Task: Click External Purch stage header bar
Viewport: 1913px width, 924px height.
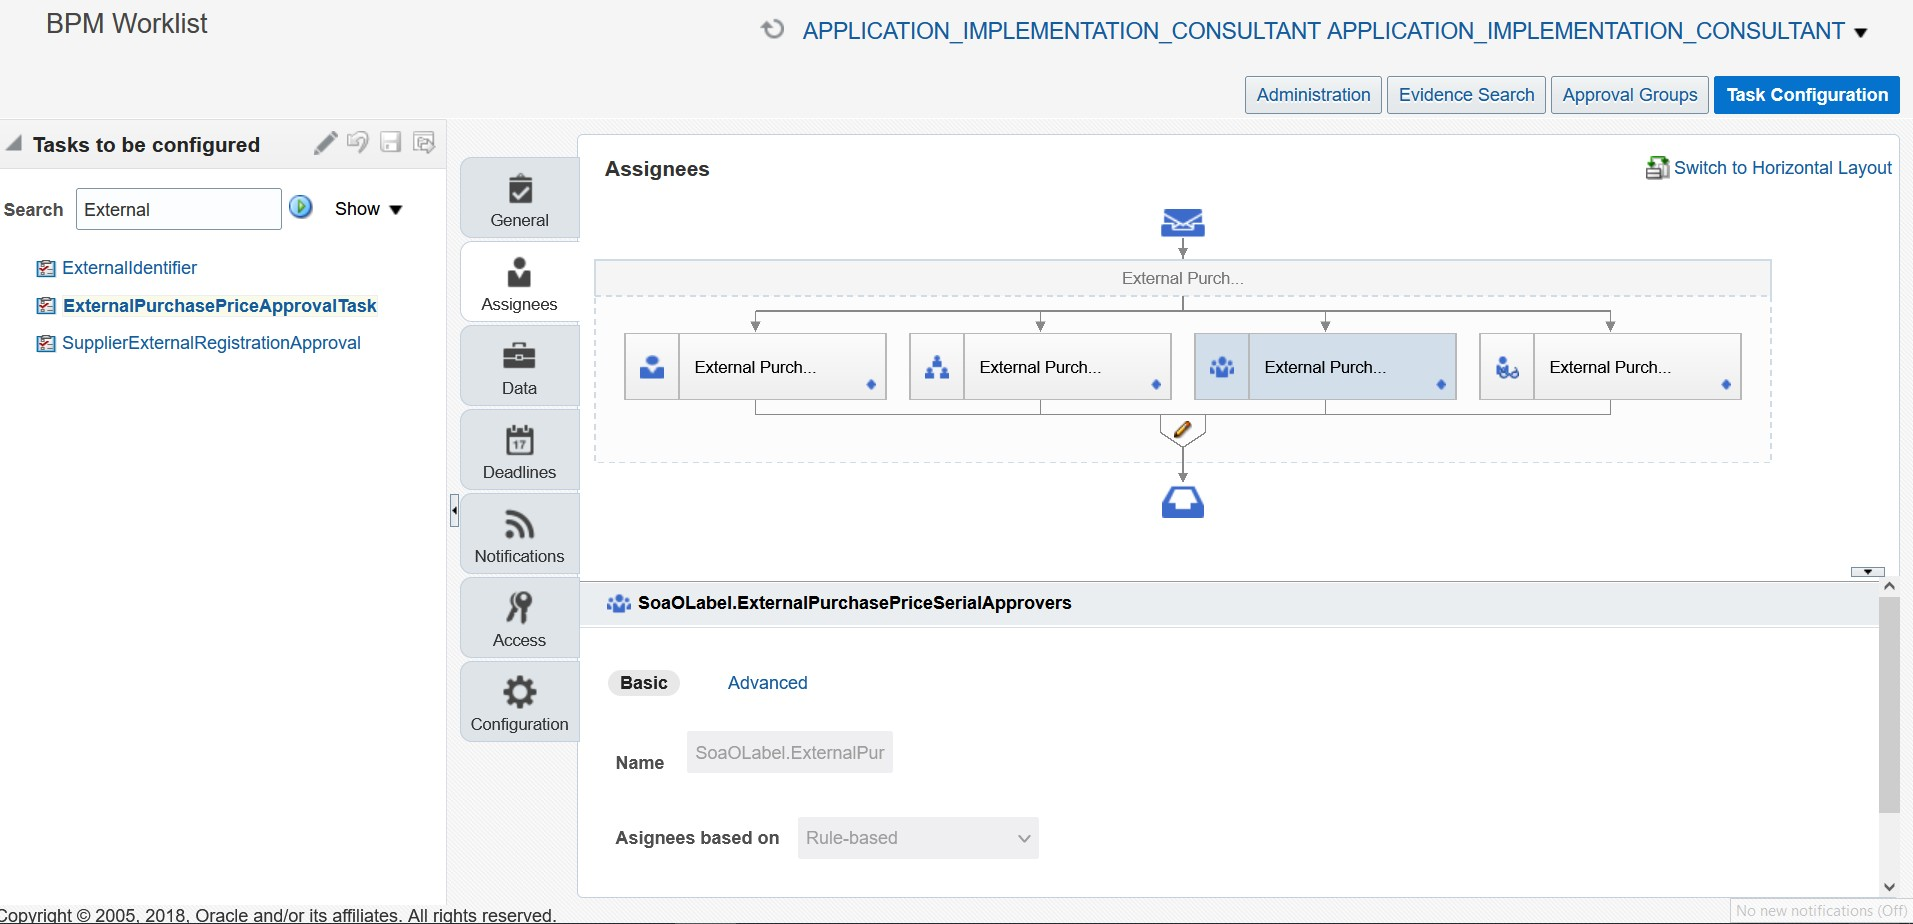Action: (1183, 278)
